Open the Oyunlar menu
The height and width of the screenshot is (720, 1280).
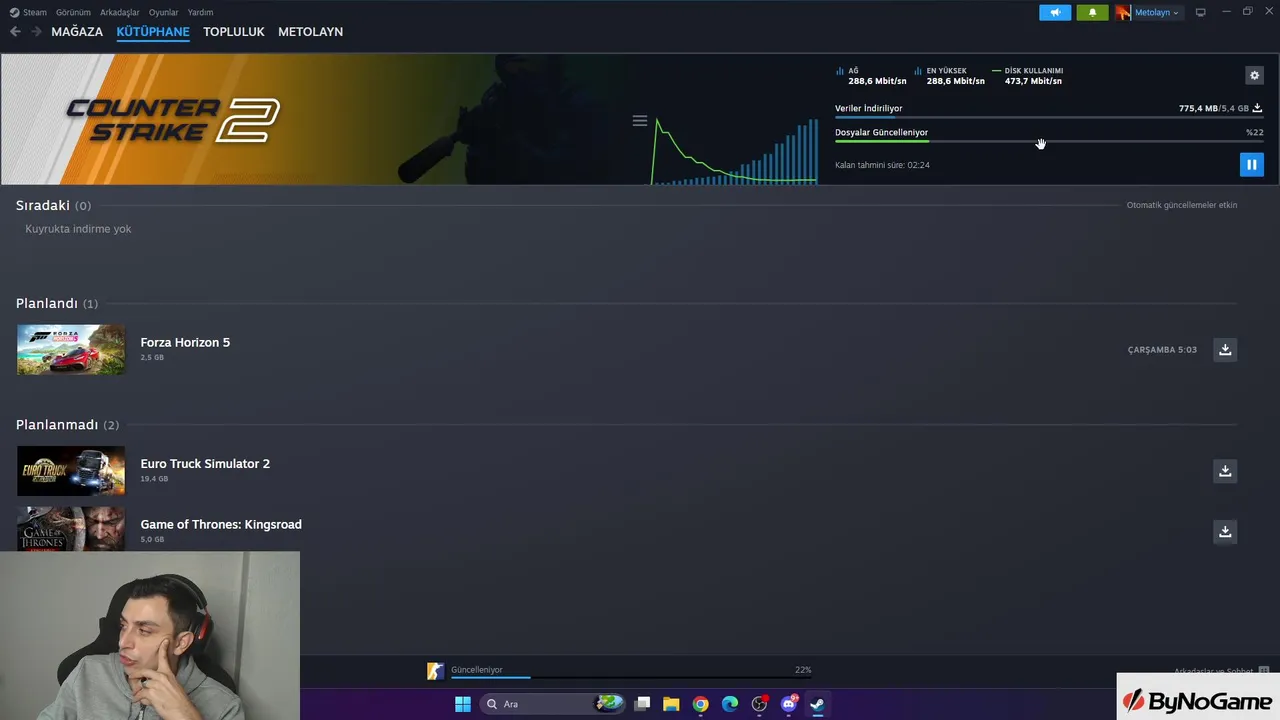tap(163, 12)
